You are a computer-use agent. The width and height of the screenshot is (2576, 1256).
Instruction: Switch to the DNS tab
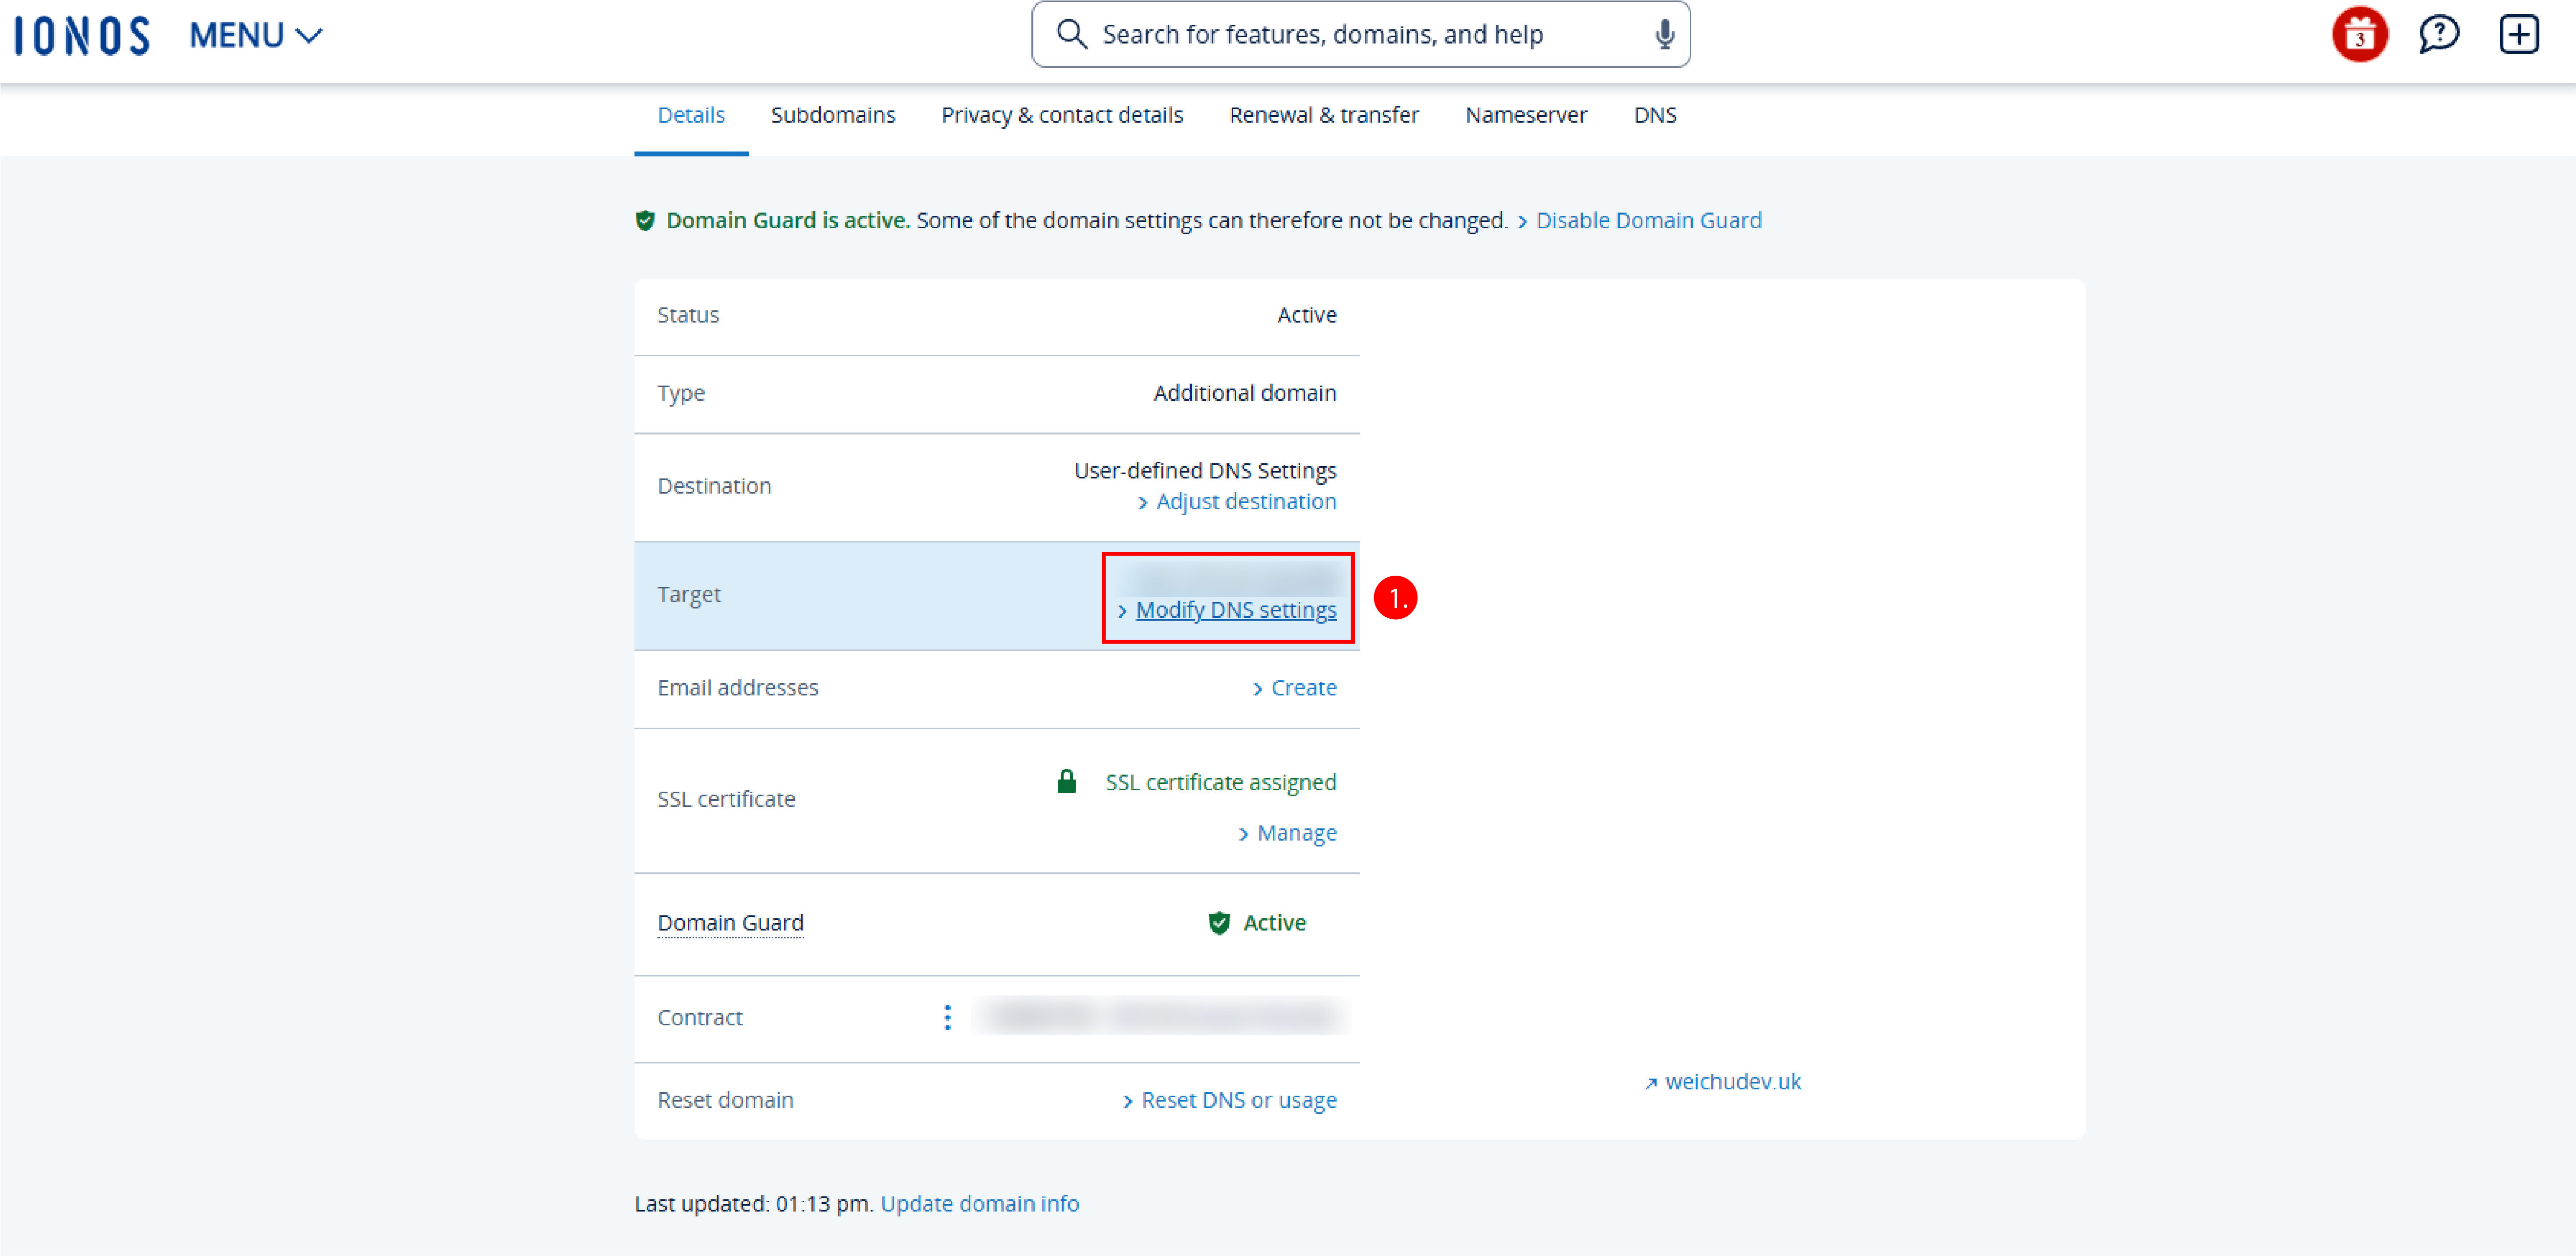click(x=1654, y=115)
